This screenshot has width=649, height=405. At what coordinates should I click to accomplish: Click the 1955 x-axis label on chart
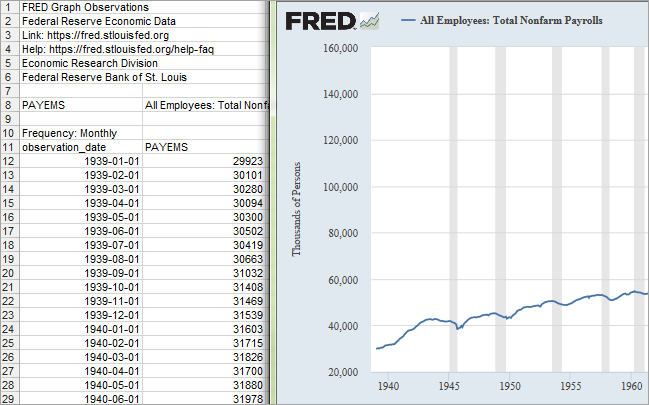(x=571, y=386)
